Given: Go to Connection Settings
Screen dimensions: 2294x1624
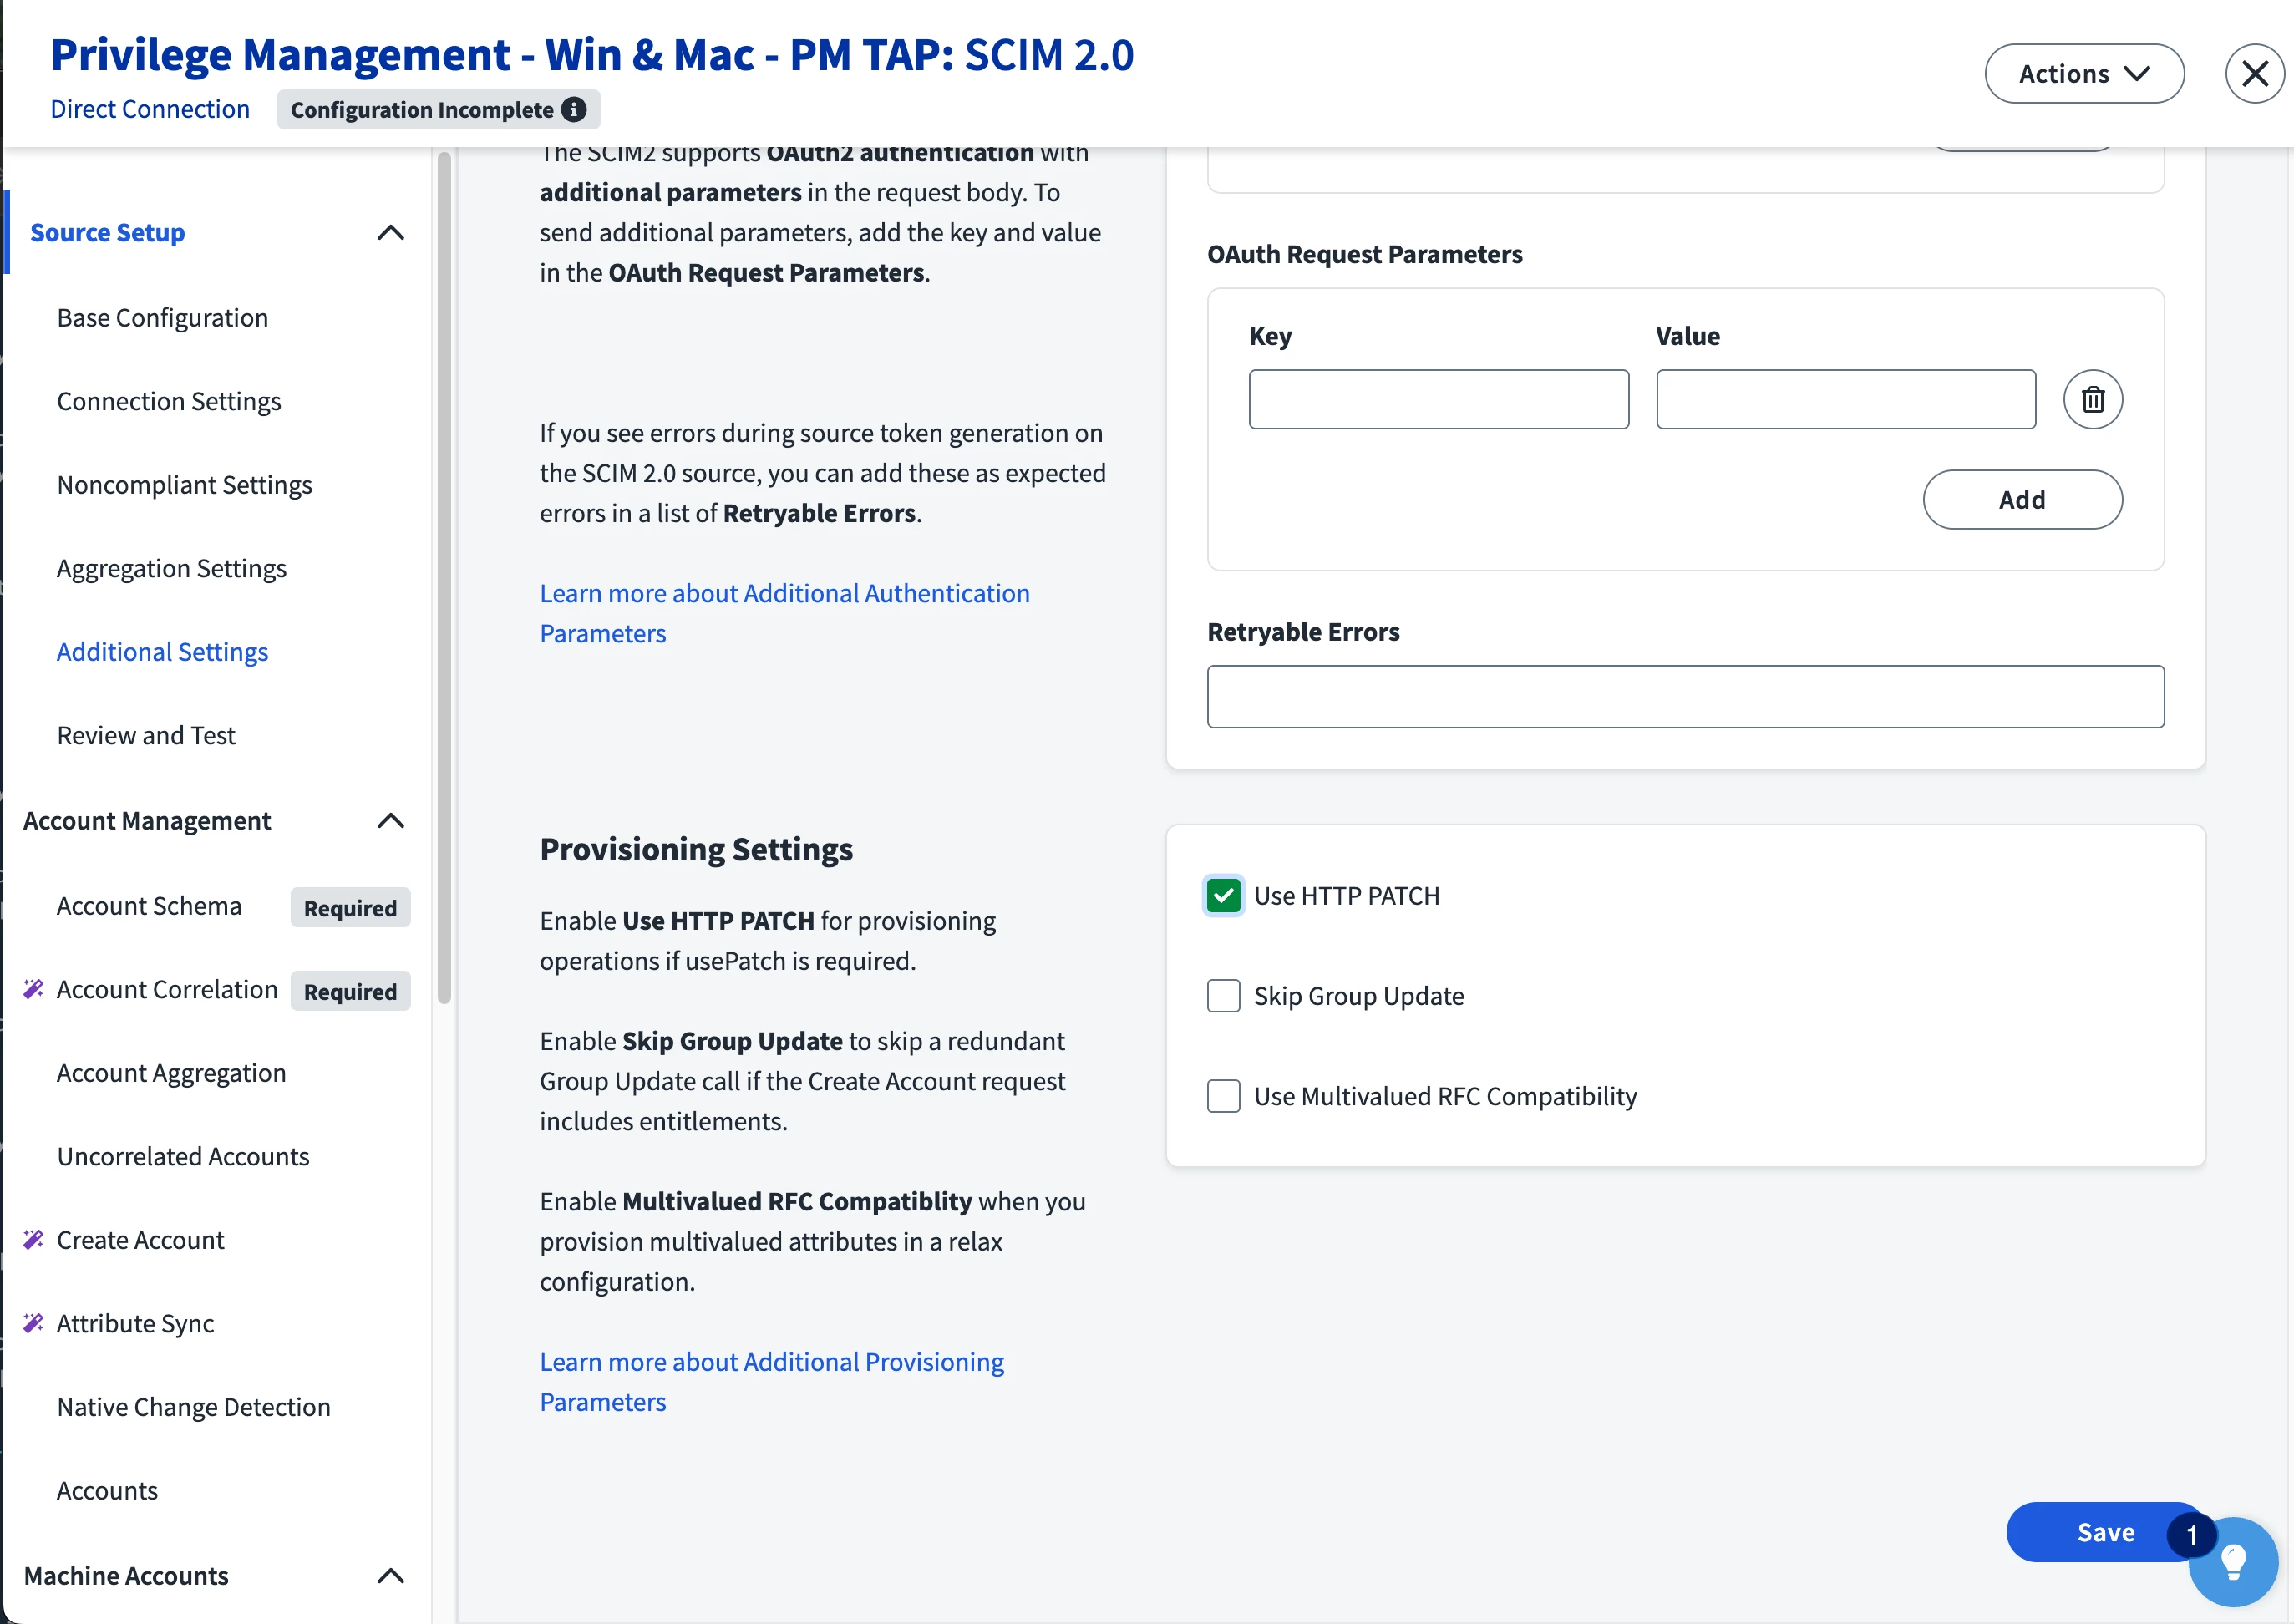Looking at the screenshot, I should [x=169, y=401].
